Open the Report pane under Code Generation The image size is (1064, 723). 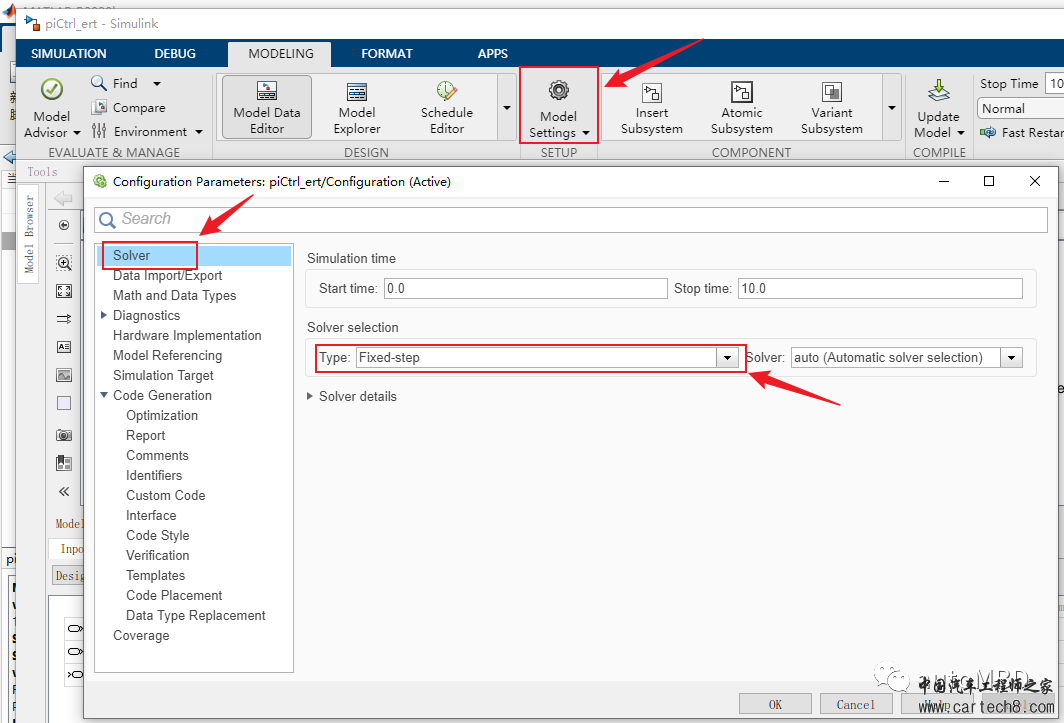point(146,435)
